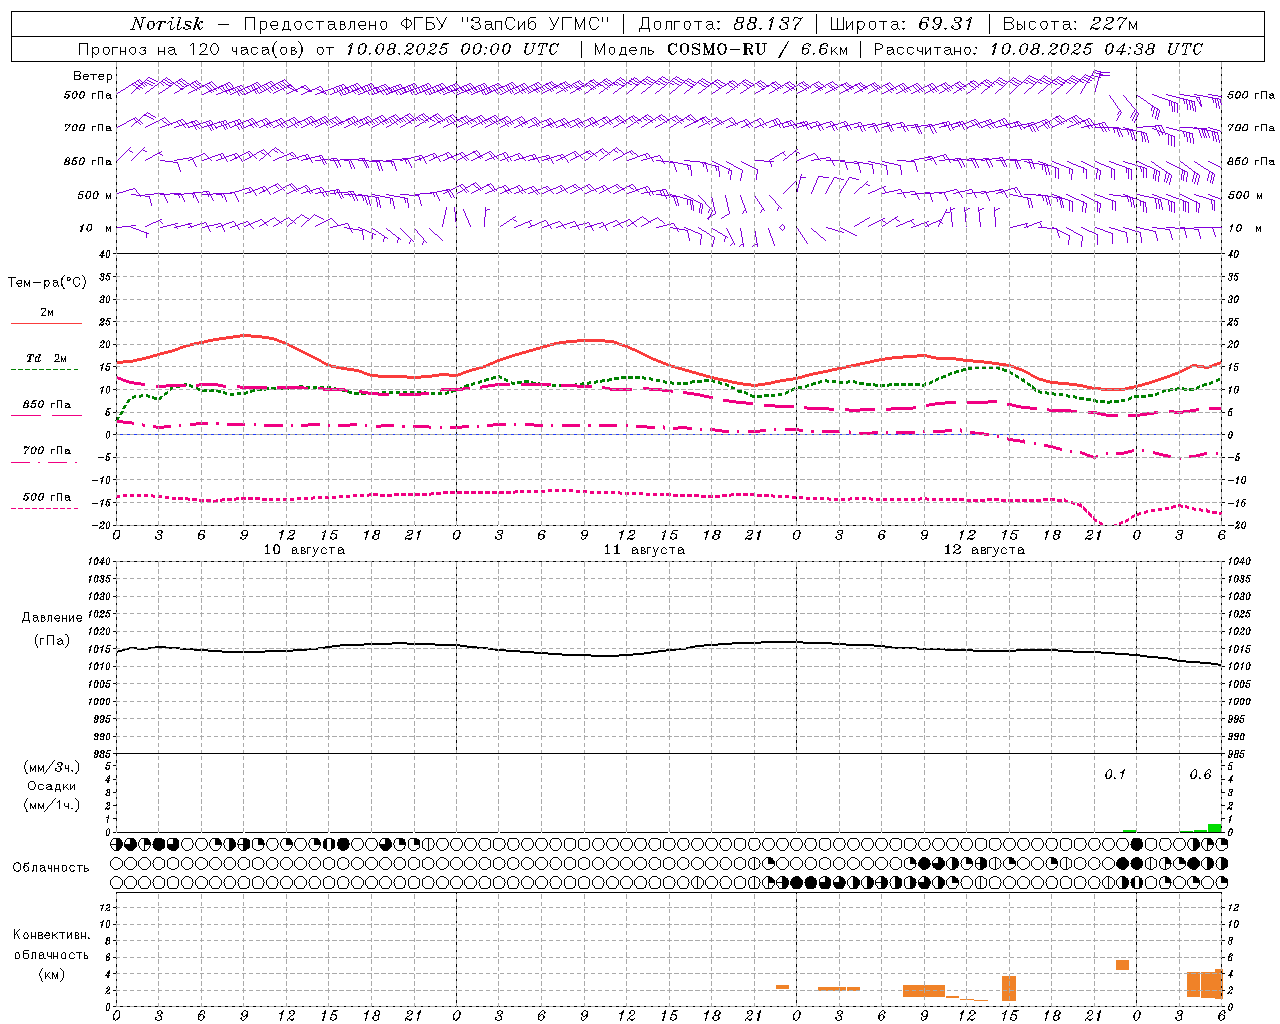Image resolution: width=1280 pixels, height=1024 pixels.
Task: Click the Конвективн. label
Action: pyautogui.click(x=52, y=935)
